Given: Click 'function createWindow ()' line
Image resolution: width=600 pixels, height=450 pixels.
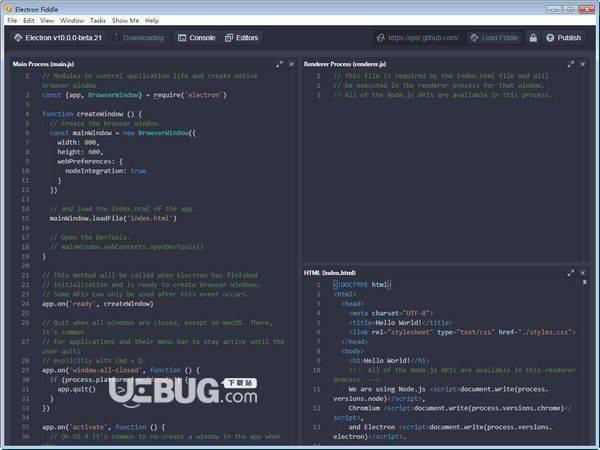Looking at the screenshot, I should [x=92, y=114].
